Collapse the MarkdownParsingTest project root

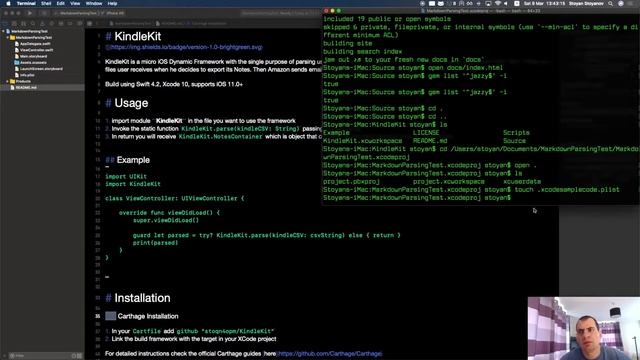[x=4, y=31]
